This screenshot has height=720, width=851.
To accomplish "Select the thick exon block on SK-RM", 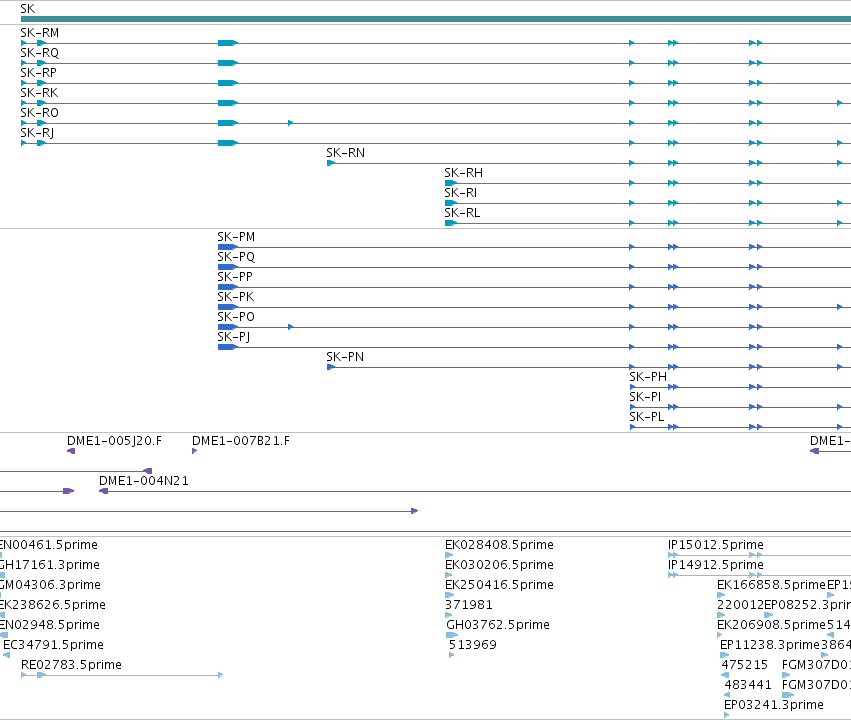I will pyautogui.click(x=228, y=43).
